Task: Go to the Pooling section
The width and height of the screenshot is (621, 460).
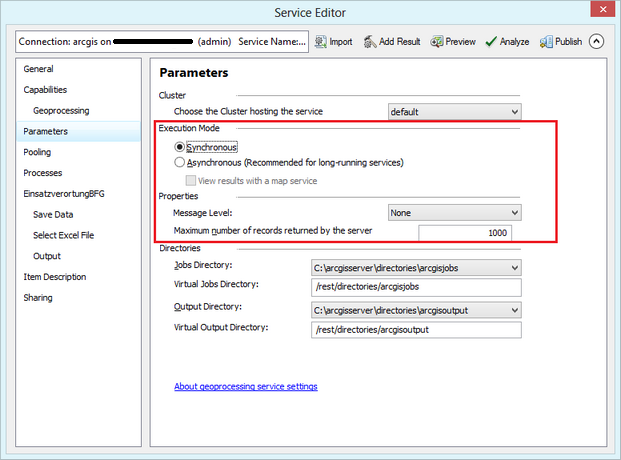Action: pos(37,152)
